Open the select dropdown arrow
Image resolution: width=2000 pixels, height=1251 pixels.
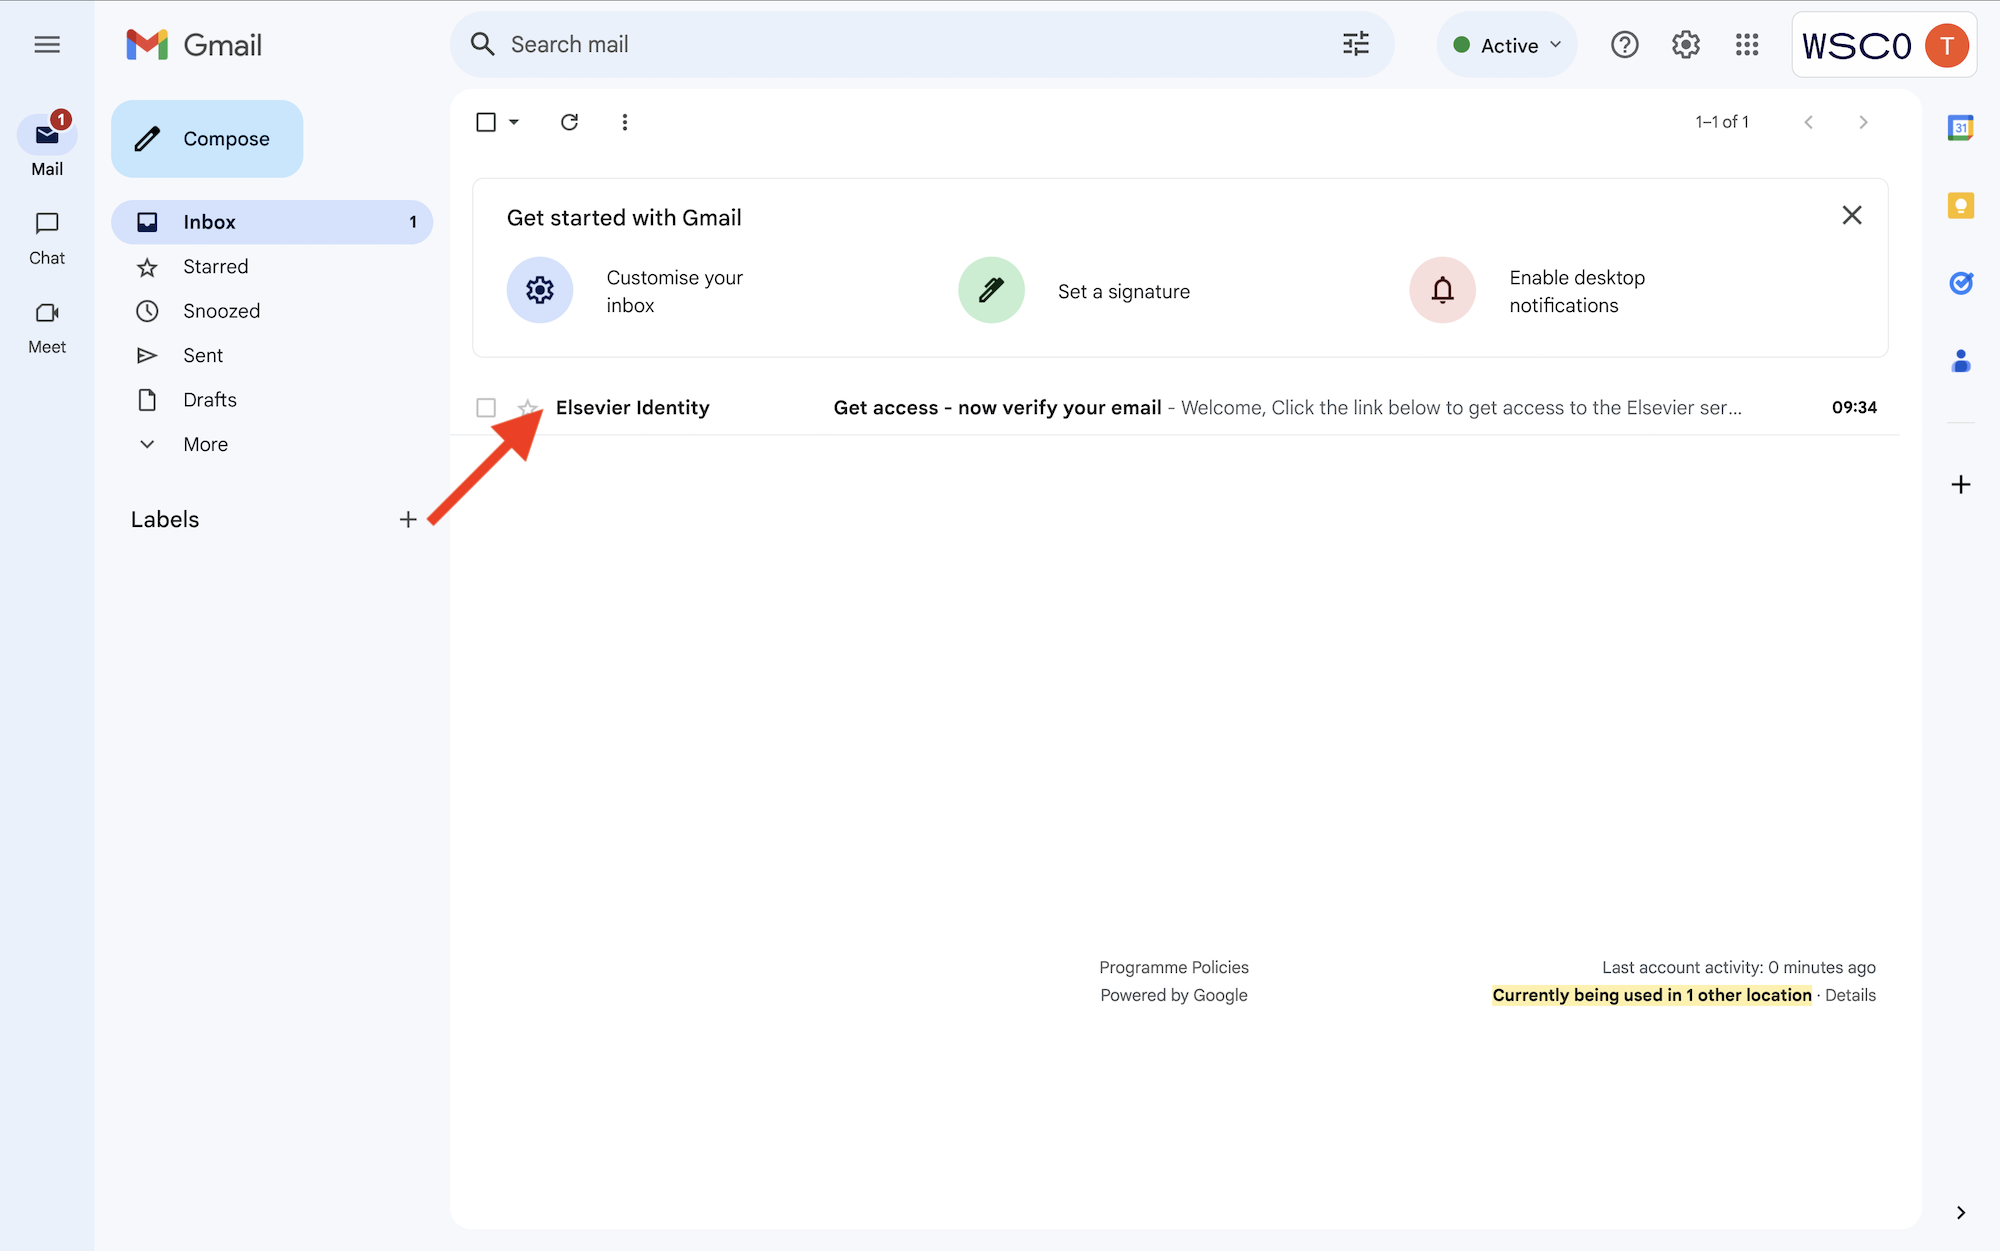(514, 122)
